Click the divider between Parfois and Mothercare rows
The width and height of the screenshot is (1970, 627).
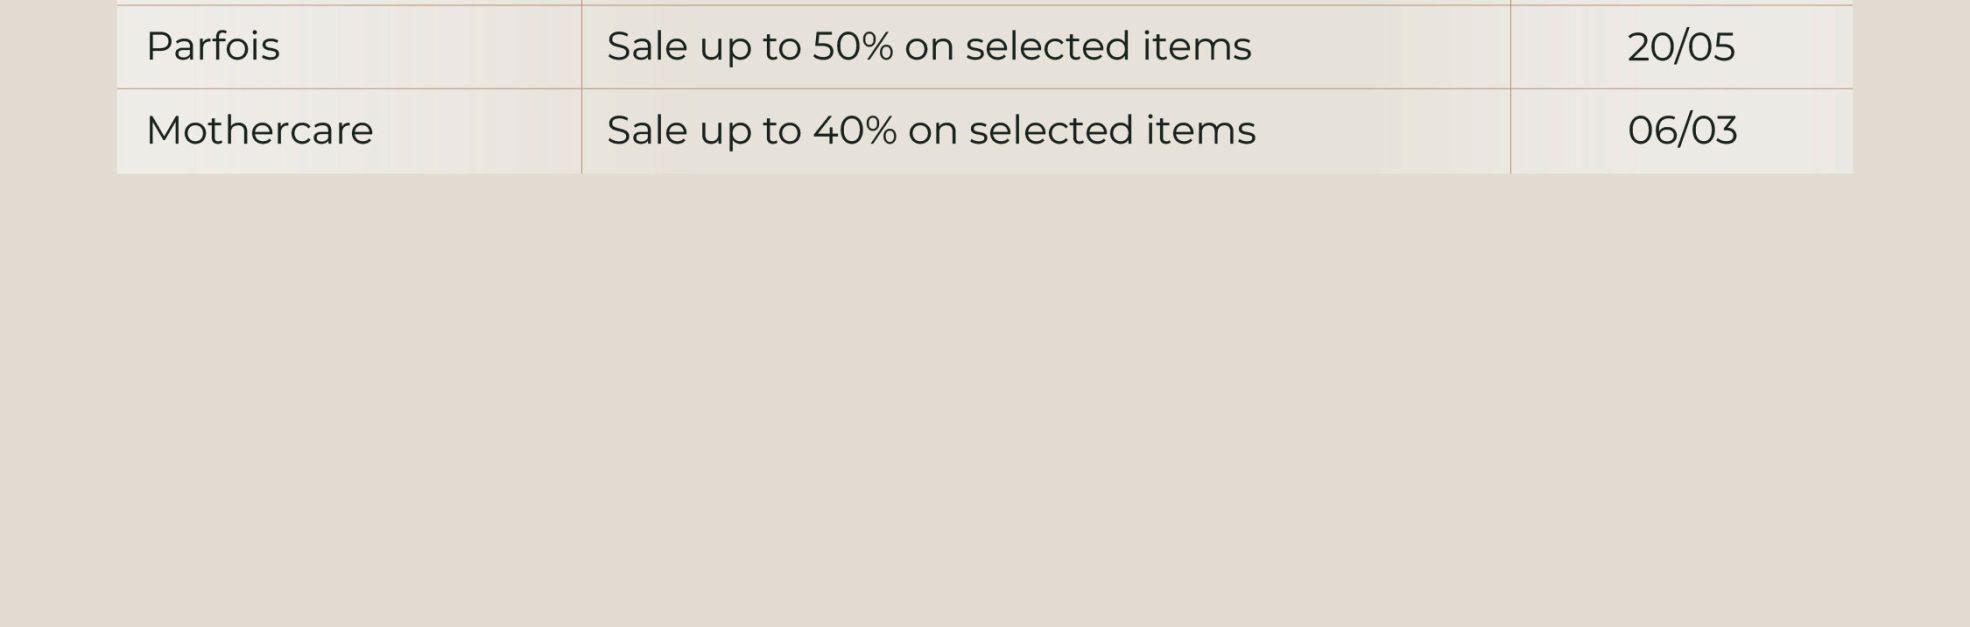pyautogui.click(x=985, y=89)
